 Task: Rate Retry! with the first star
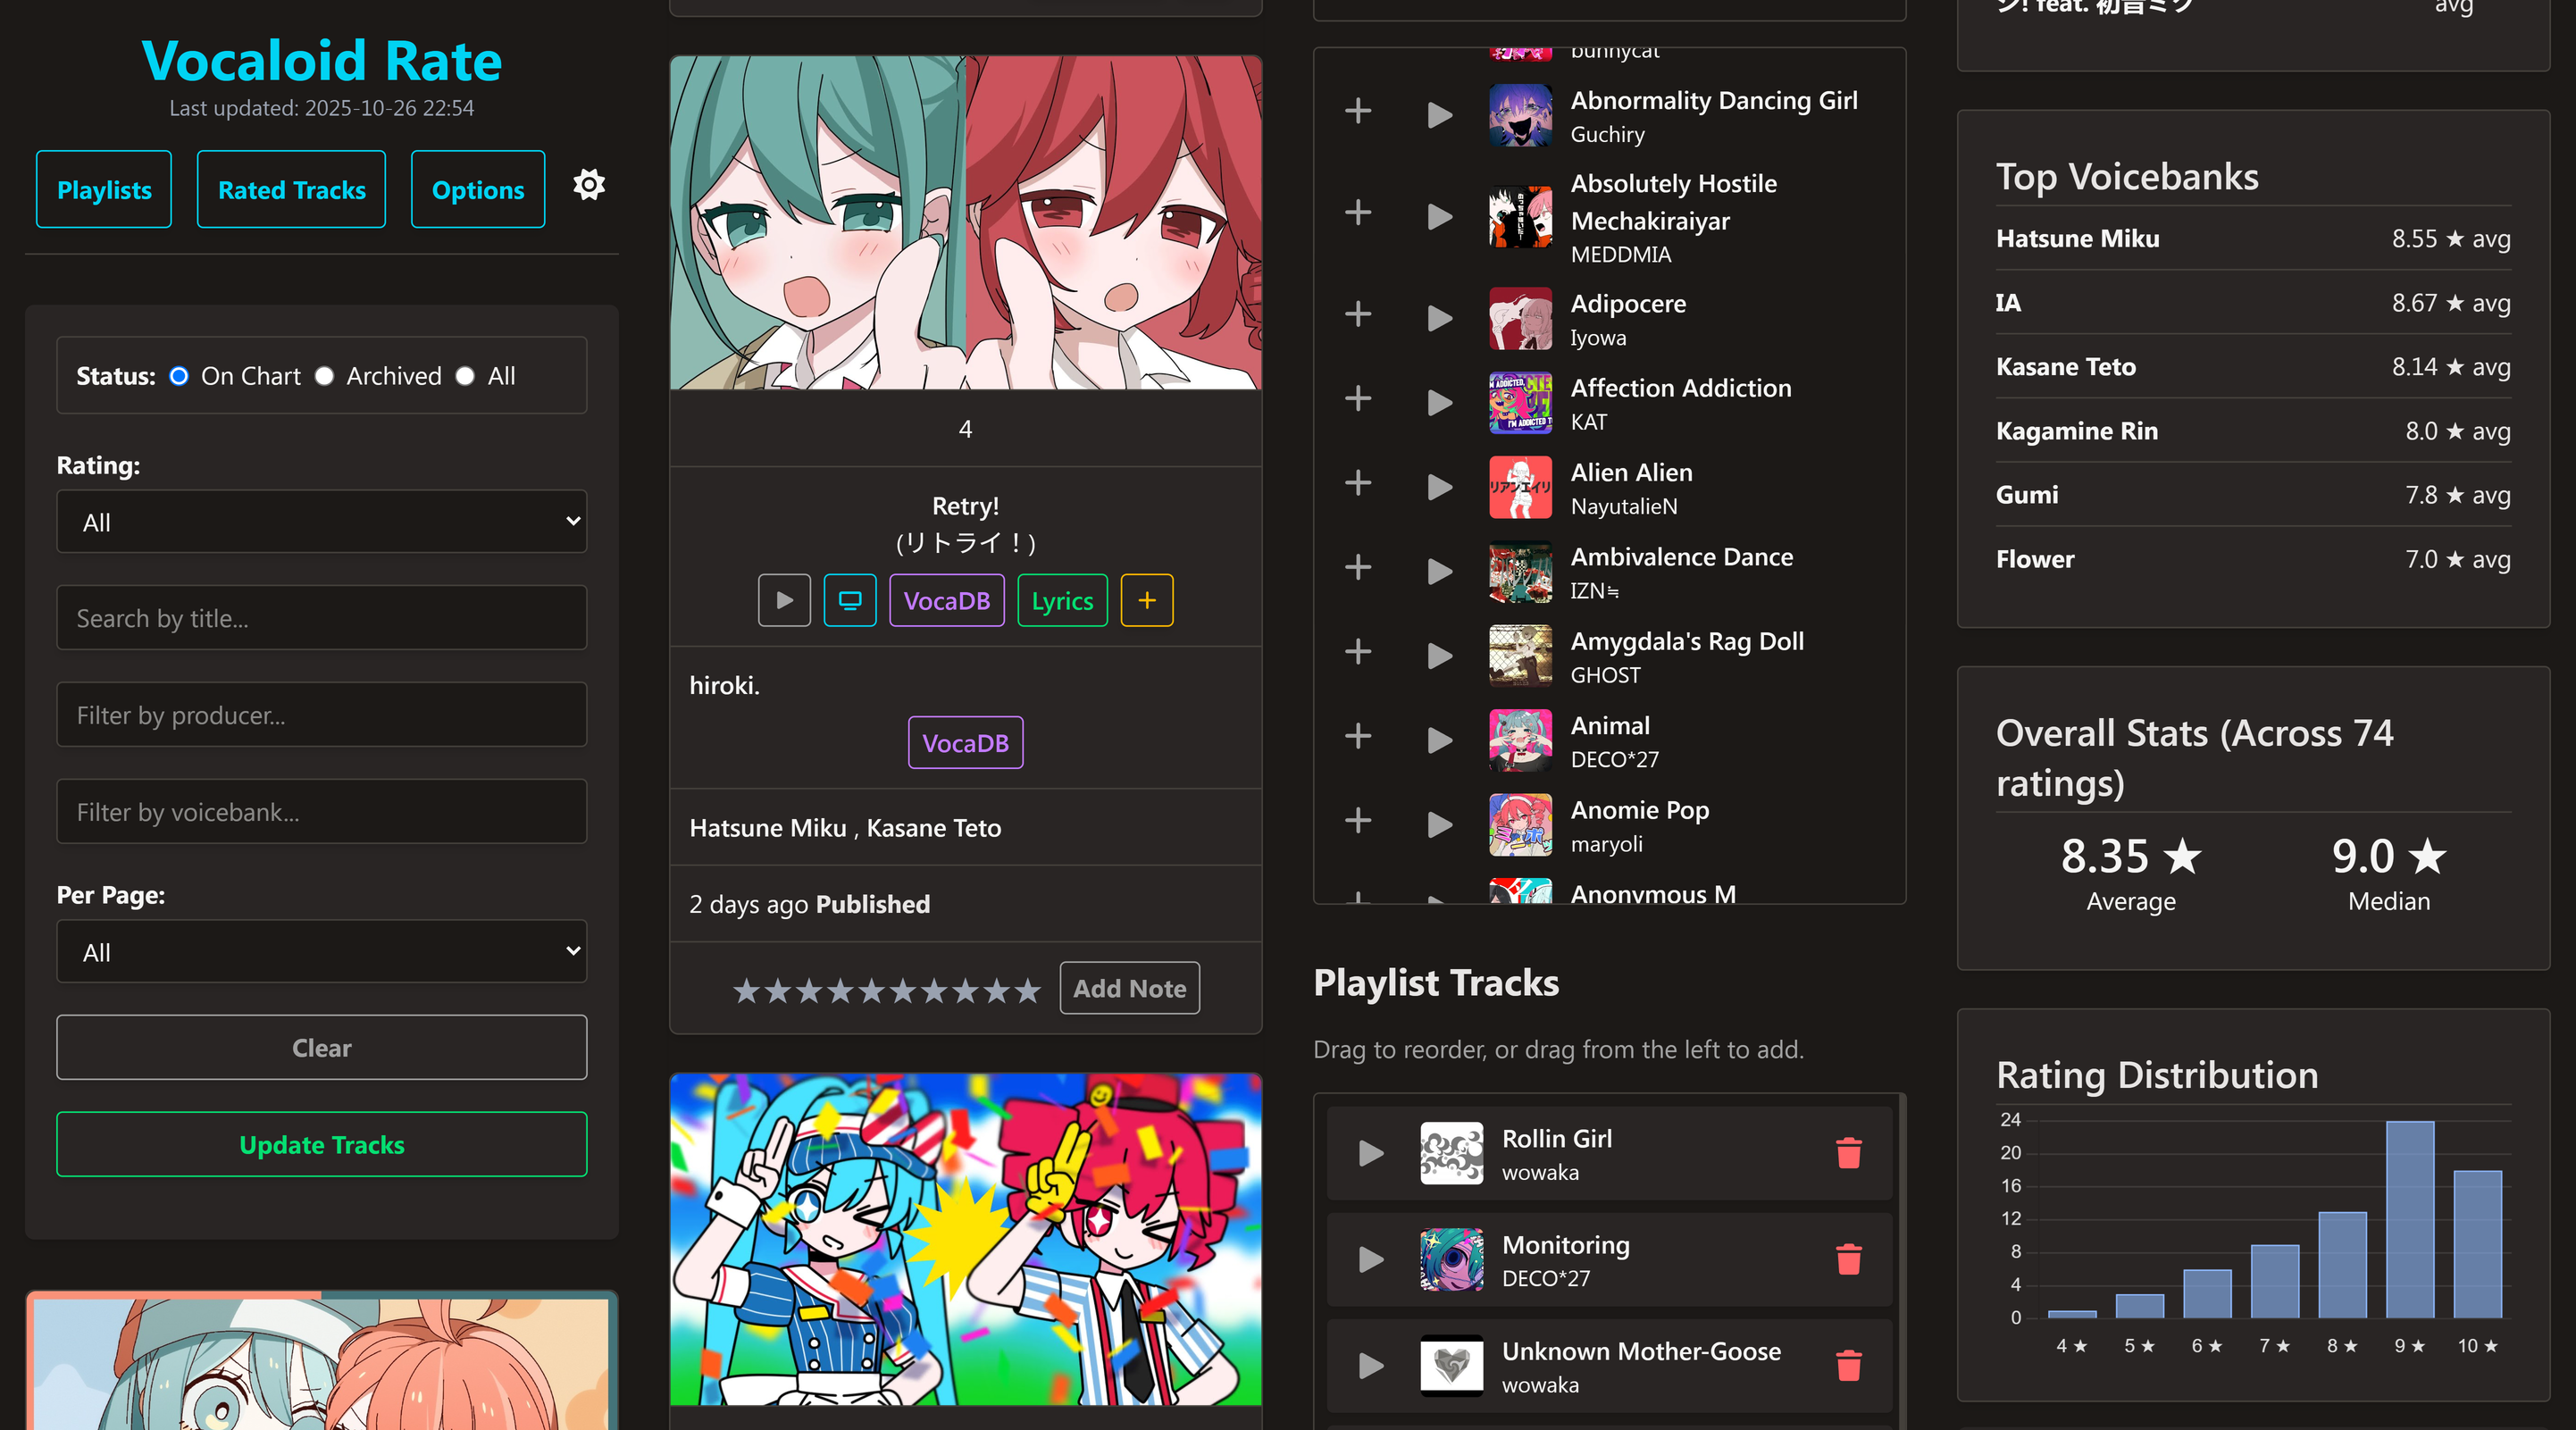coord(746,990)
